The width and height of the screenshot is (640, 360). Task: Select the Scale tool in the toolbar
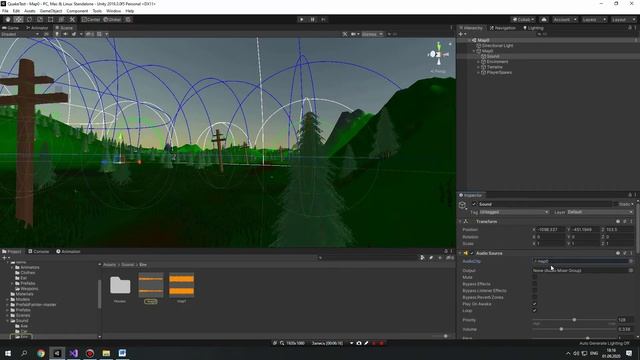[40, 20]
